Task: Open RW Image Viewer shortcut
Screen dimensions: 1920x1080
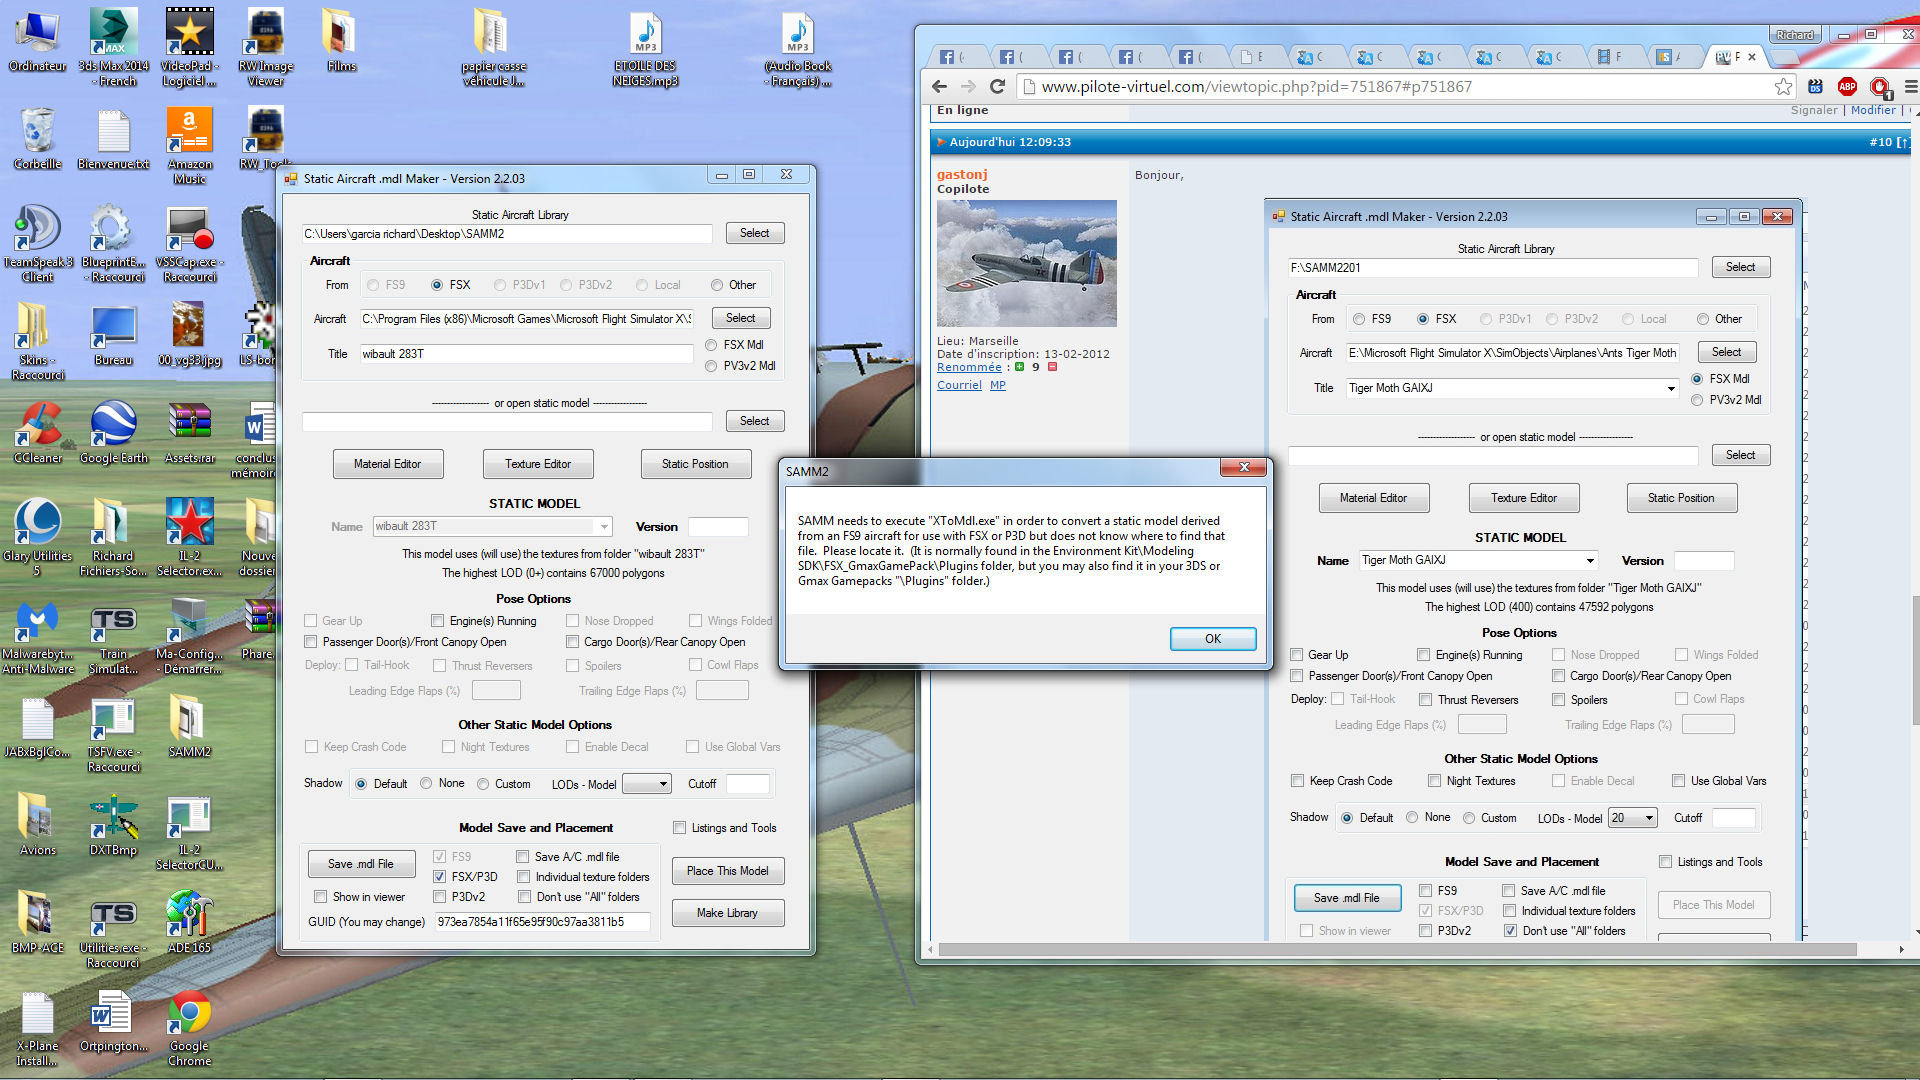Action: [265, 47]
